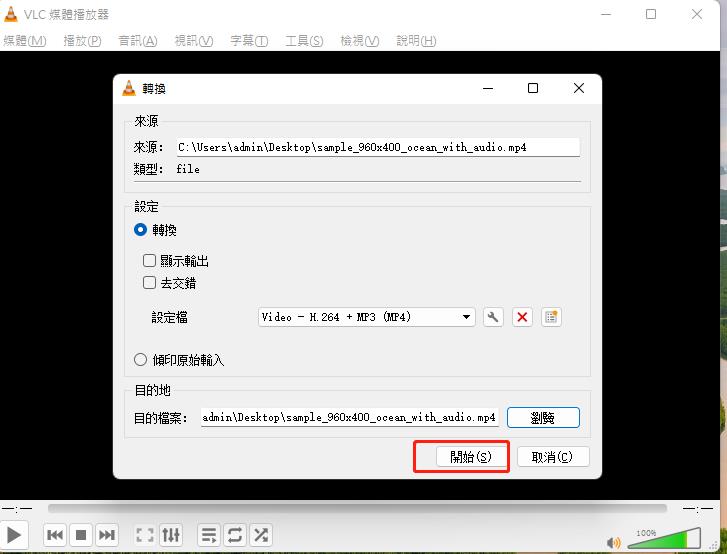Delete selected profile with red X icon
727x554 pixels.
click(522, 317)
